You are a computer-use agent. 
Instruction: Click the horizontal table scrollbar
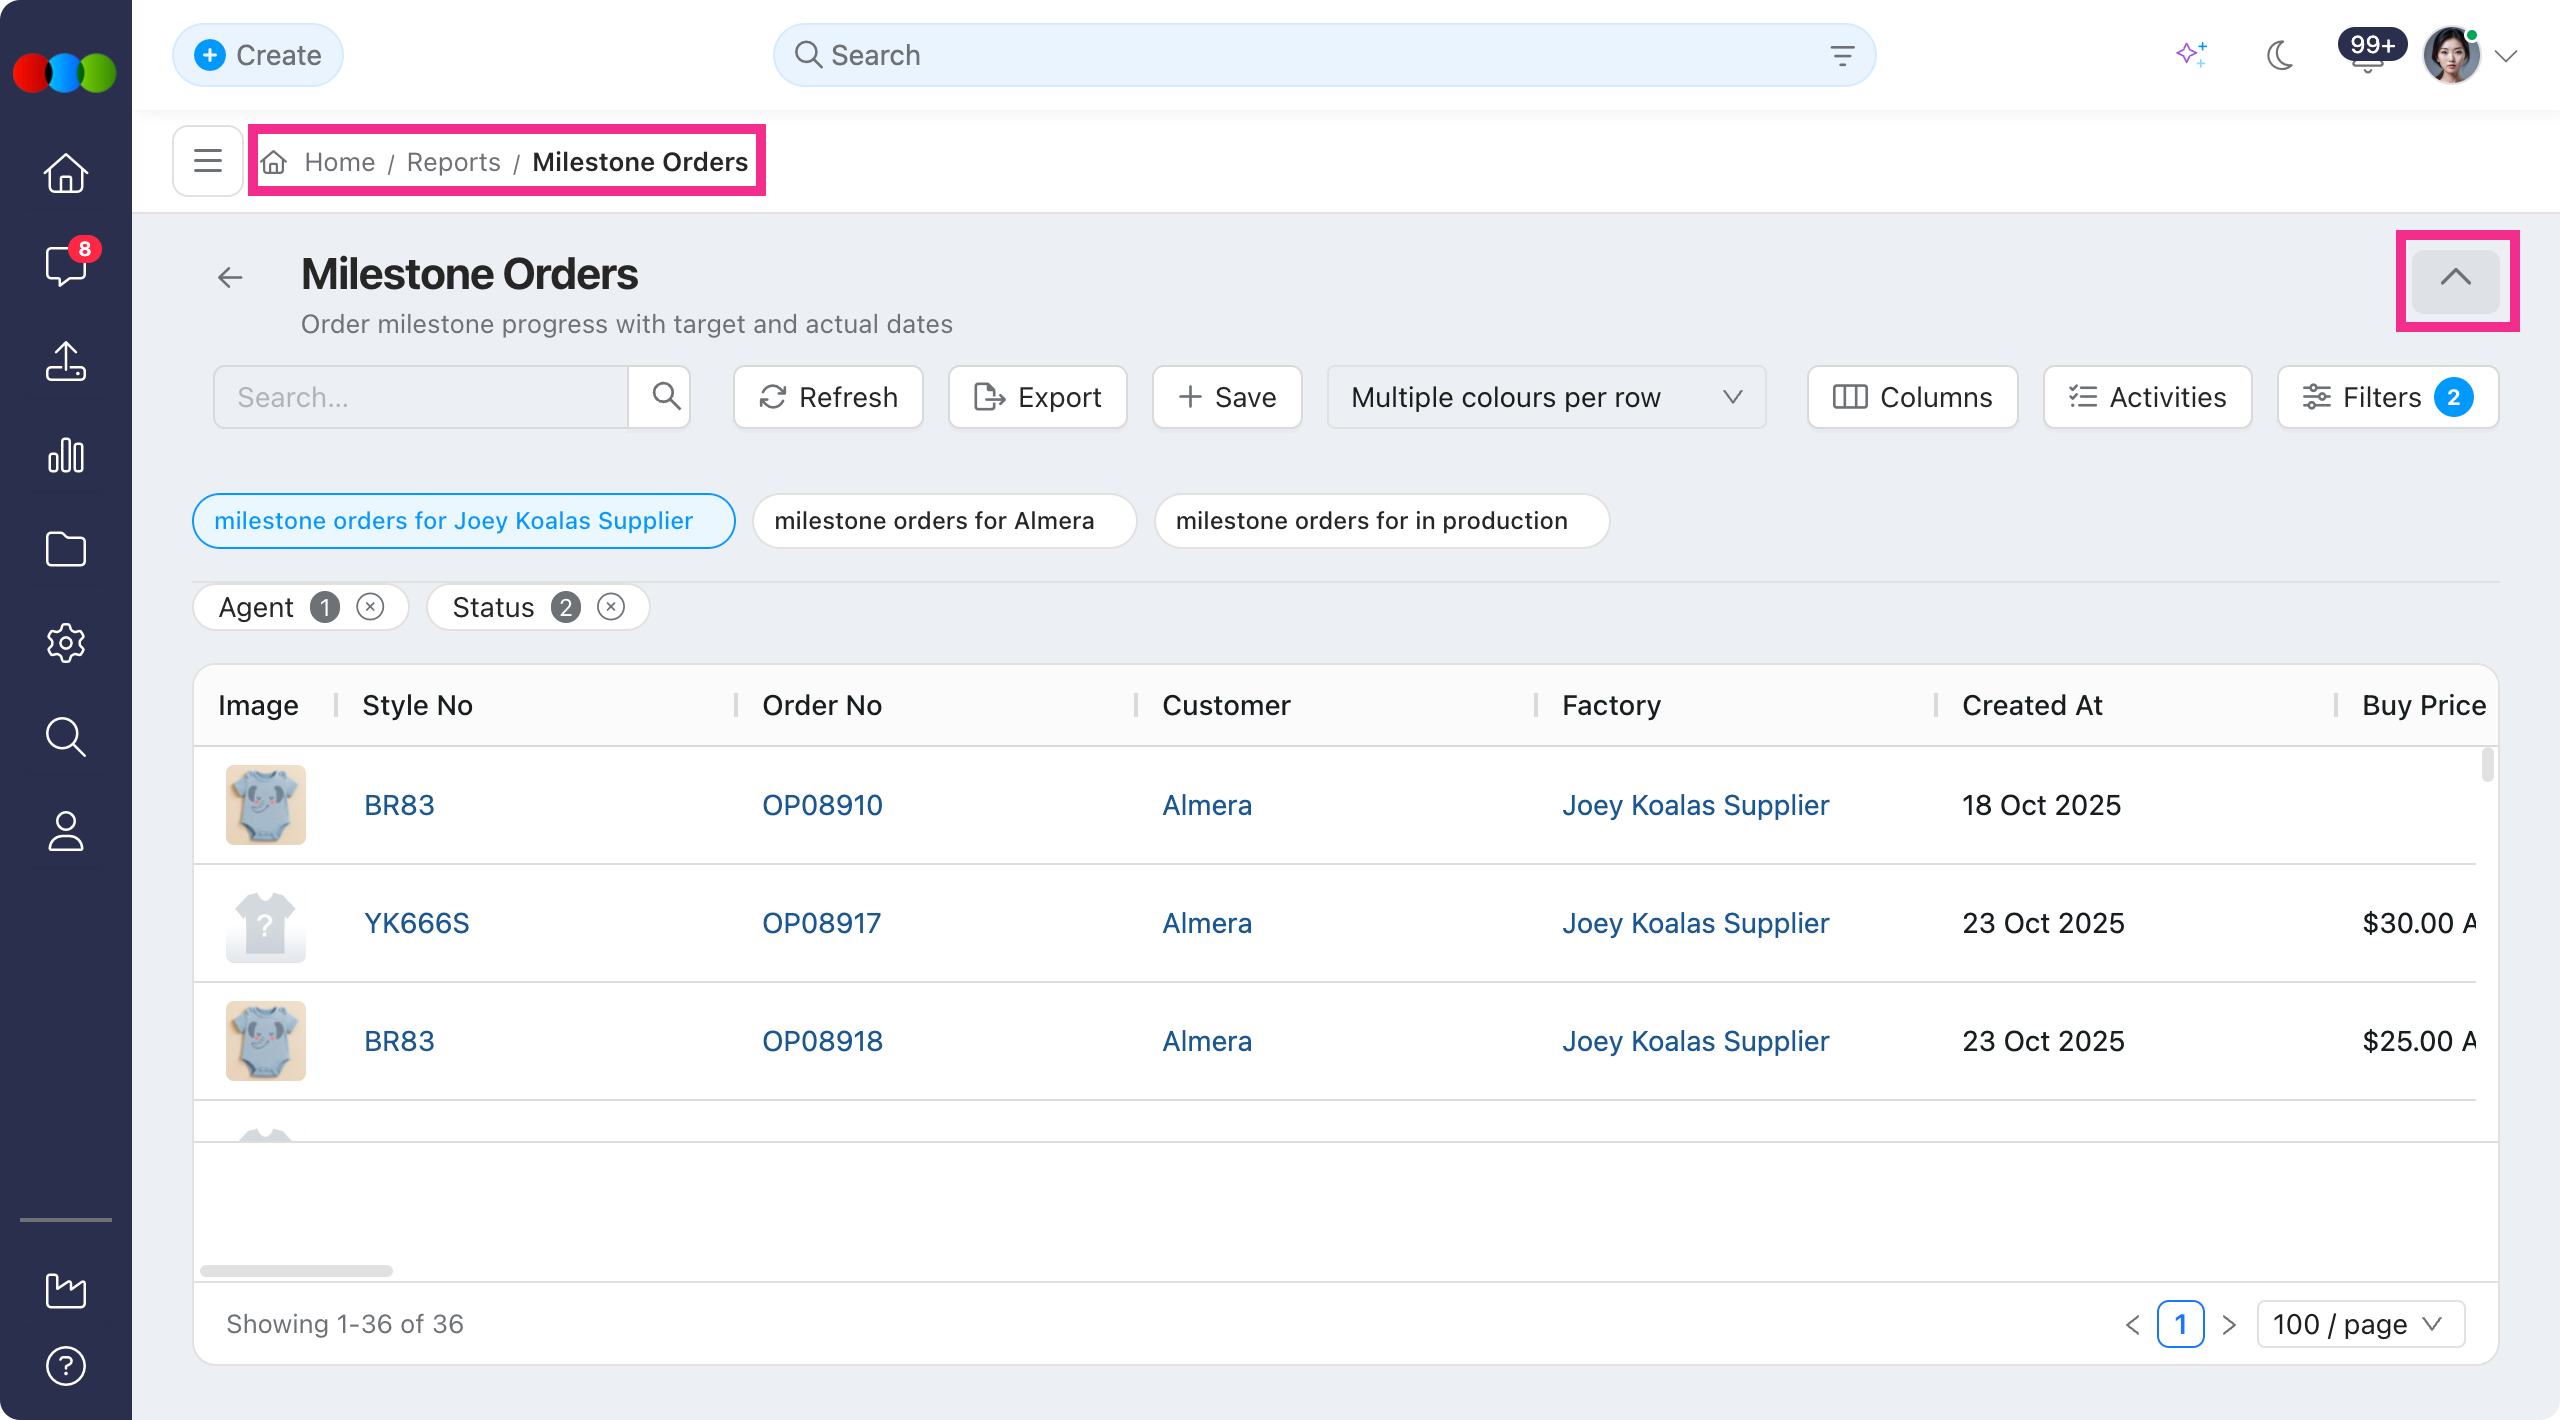tap(296, 1271)
